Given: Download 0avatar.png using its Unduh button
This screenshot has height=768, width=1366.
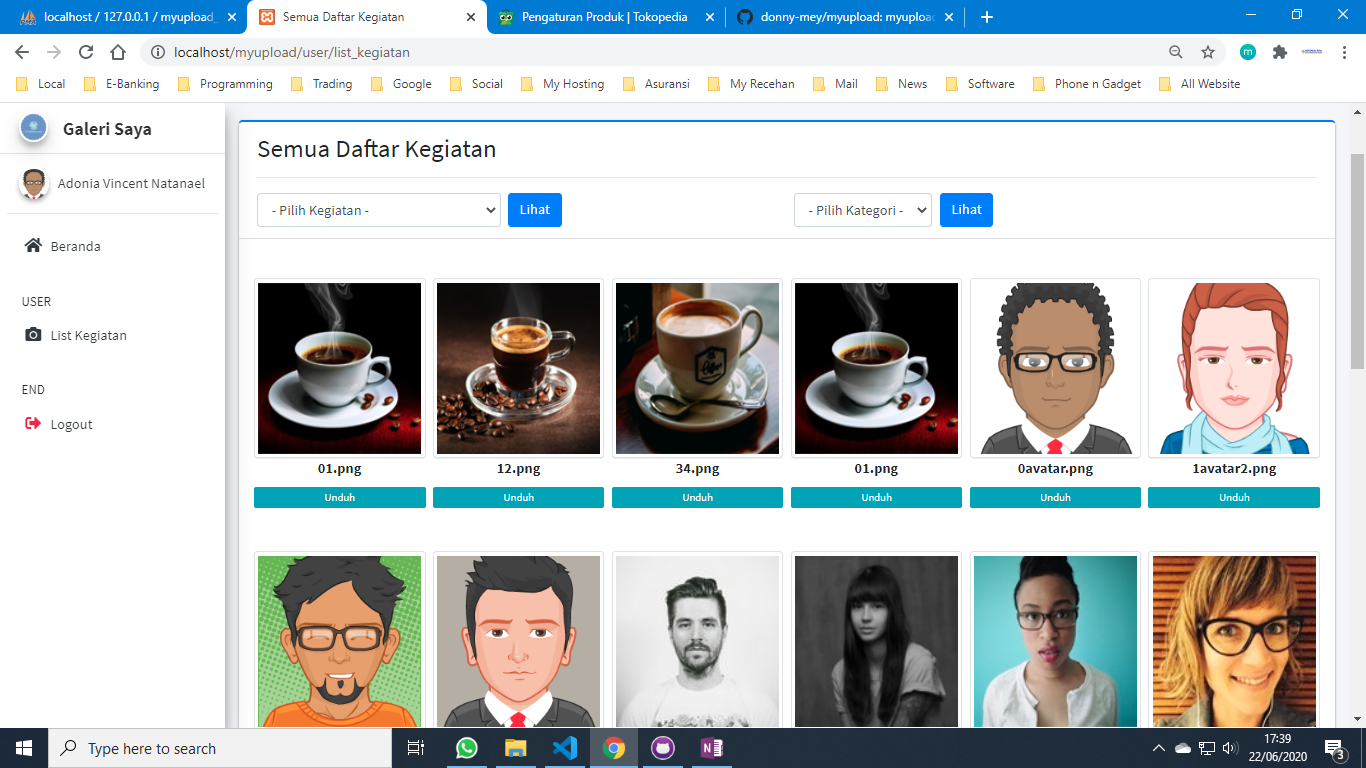Looking at the screenshot, I should click(1055, 497).
